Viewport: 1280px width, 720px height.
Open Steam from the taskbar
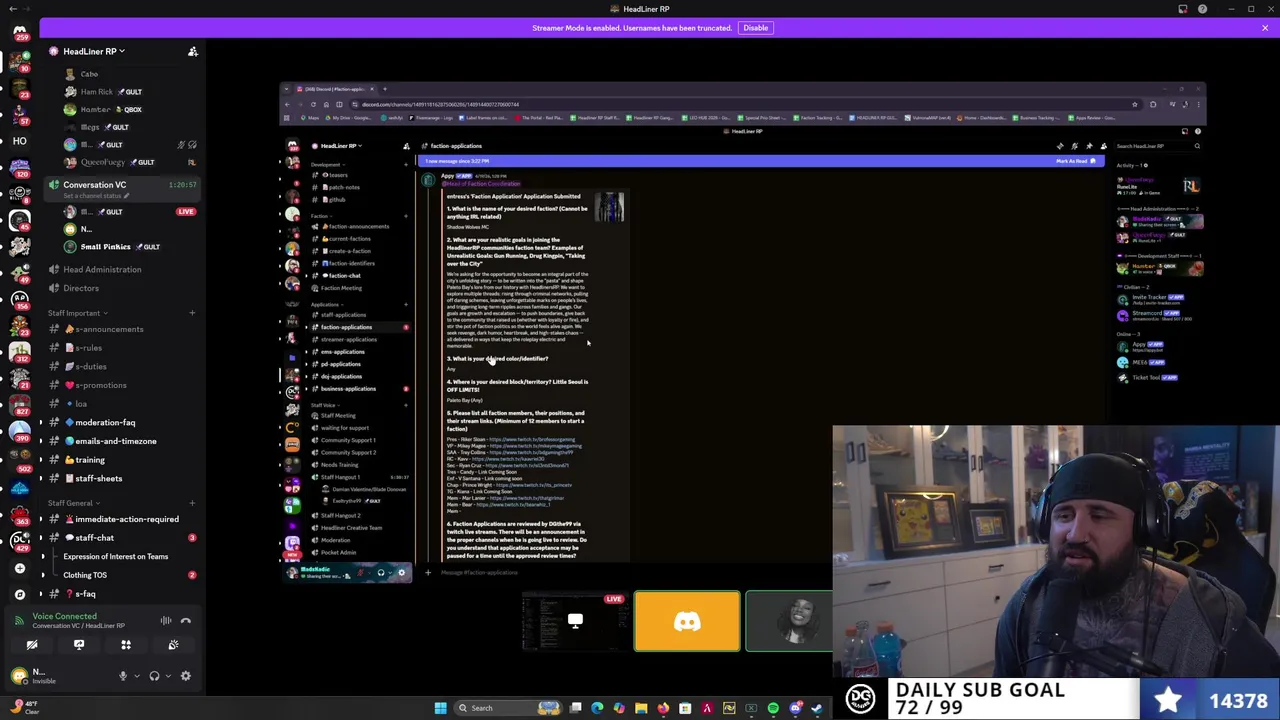click(817, 708)
